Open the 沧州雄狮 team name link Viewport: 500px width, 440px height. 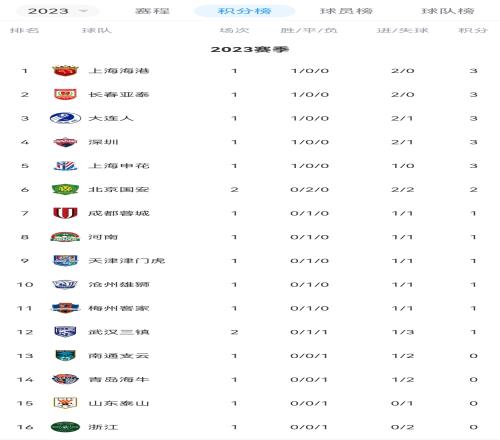coord(119,284)
